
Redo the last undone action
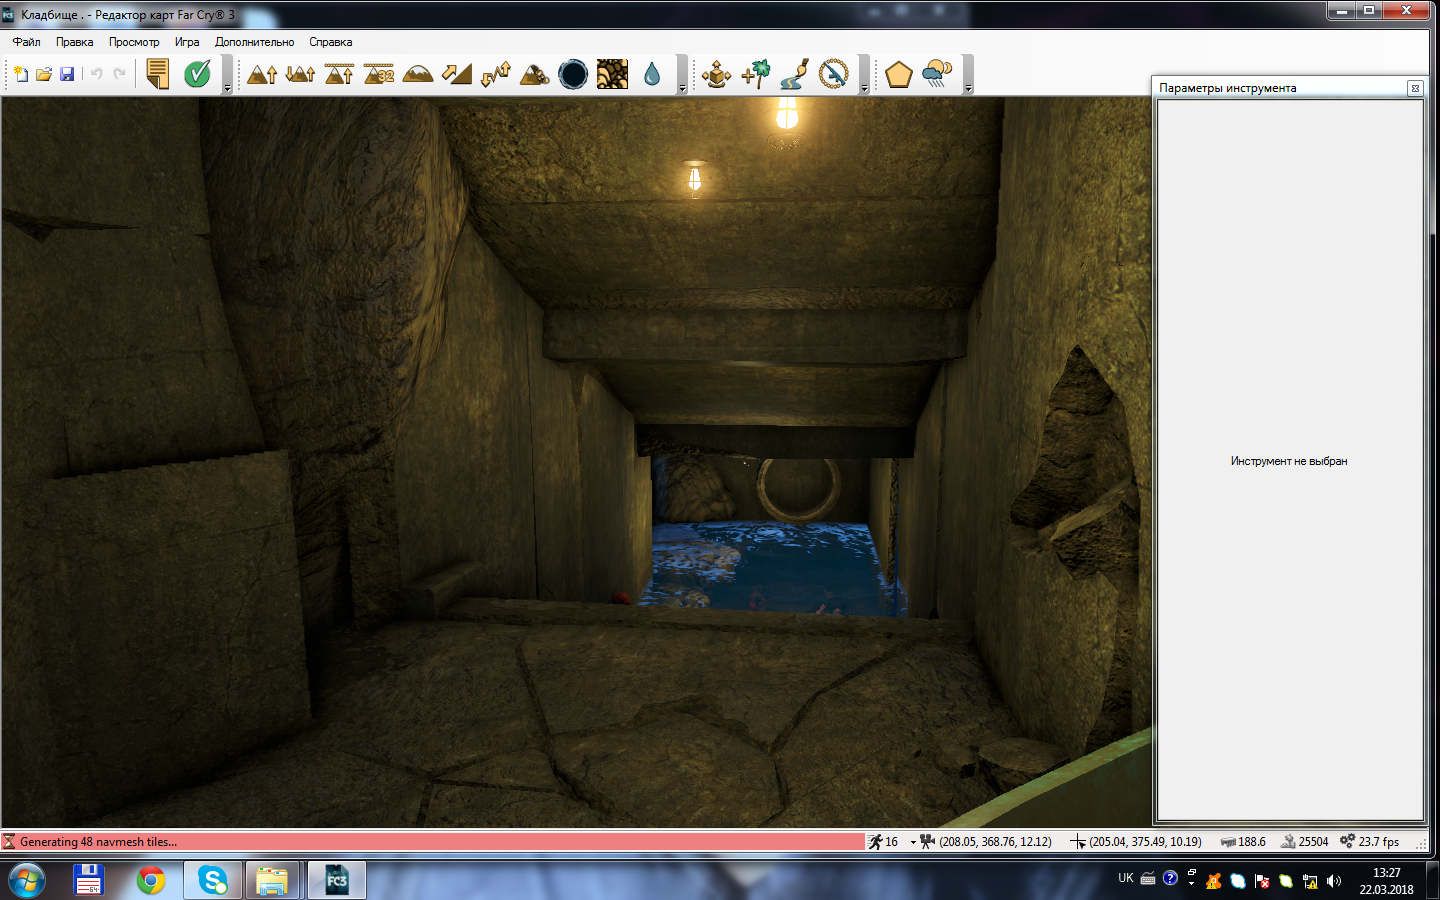120,74
